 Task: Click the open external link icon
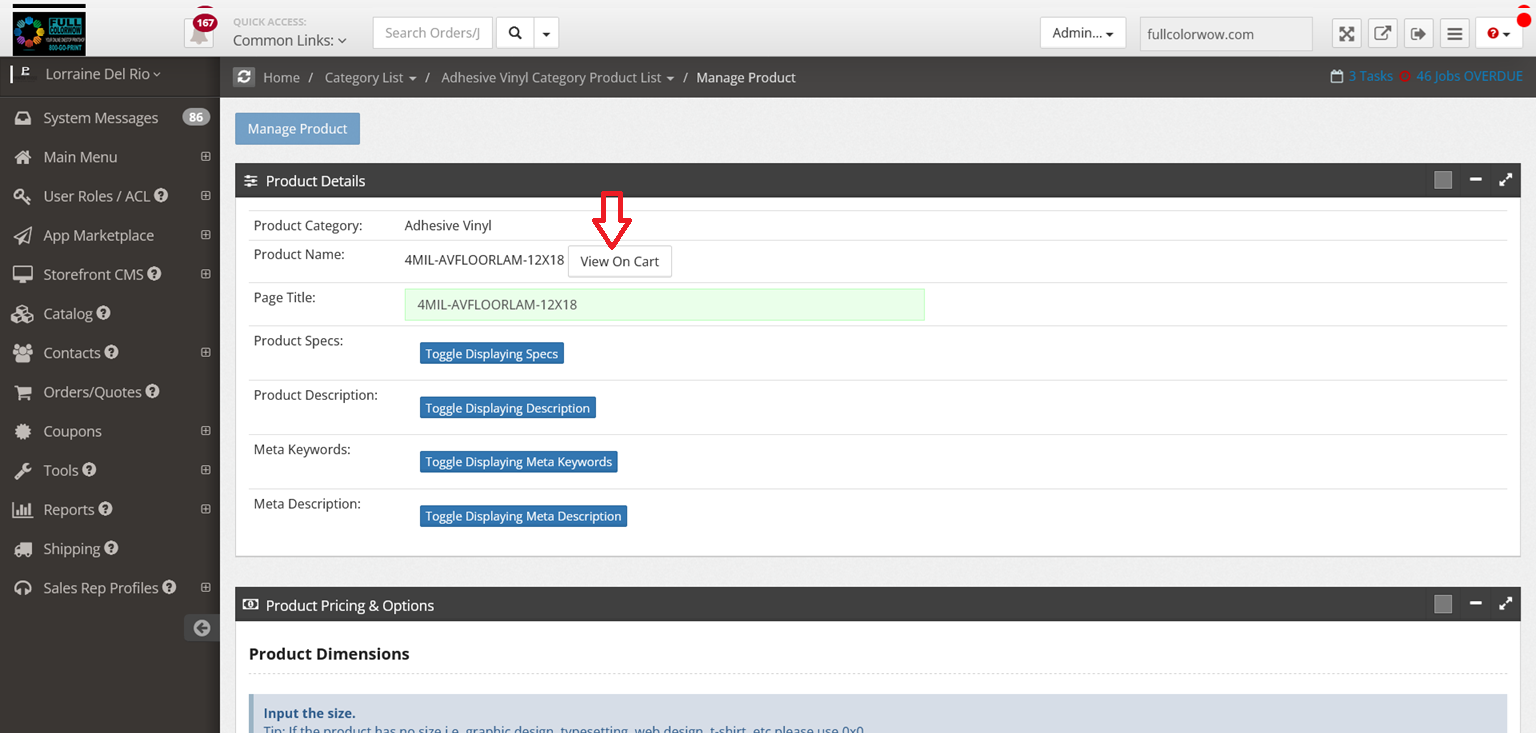click(x=1382, y=34)
